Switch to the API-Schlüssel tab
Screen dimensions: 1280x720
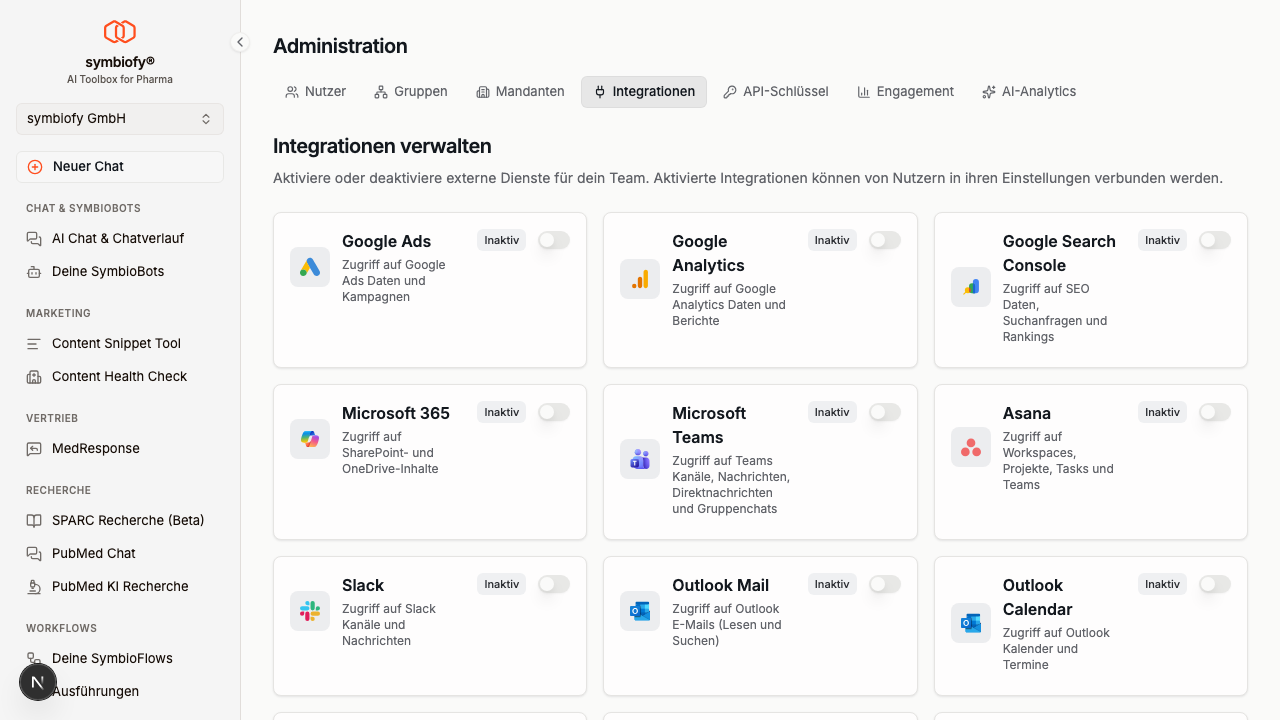776,91
